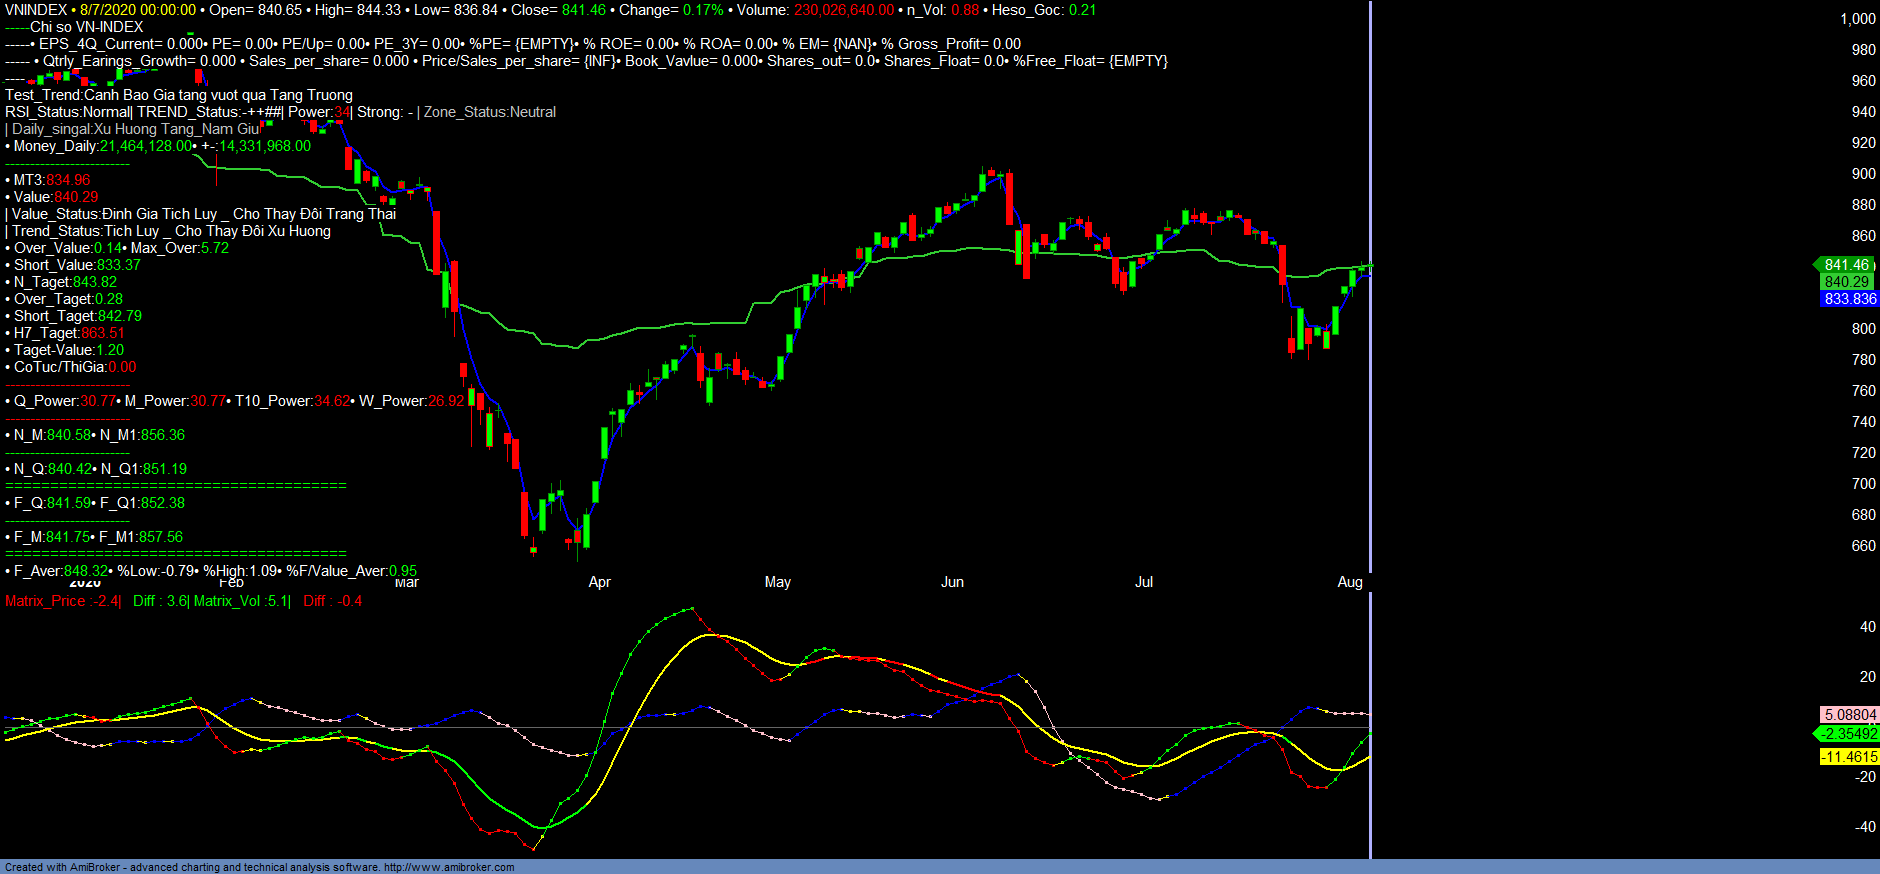Click the 1,000 price axis tick

[1857, 19]
